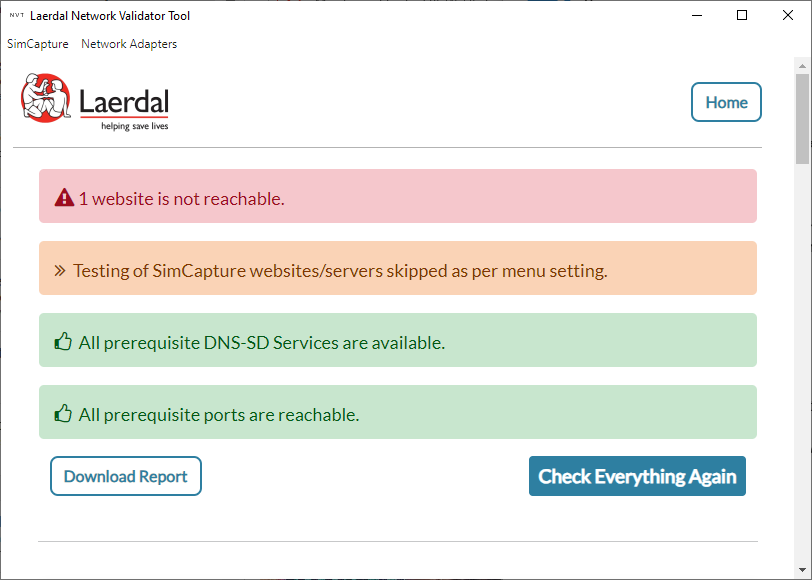Click the thumbs-up icon beside DNS-SD message

[x=62, y=340]
